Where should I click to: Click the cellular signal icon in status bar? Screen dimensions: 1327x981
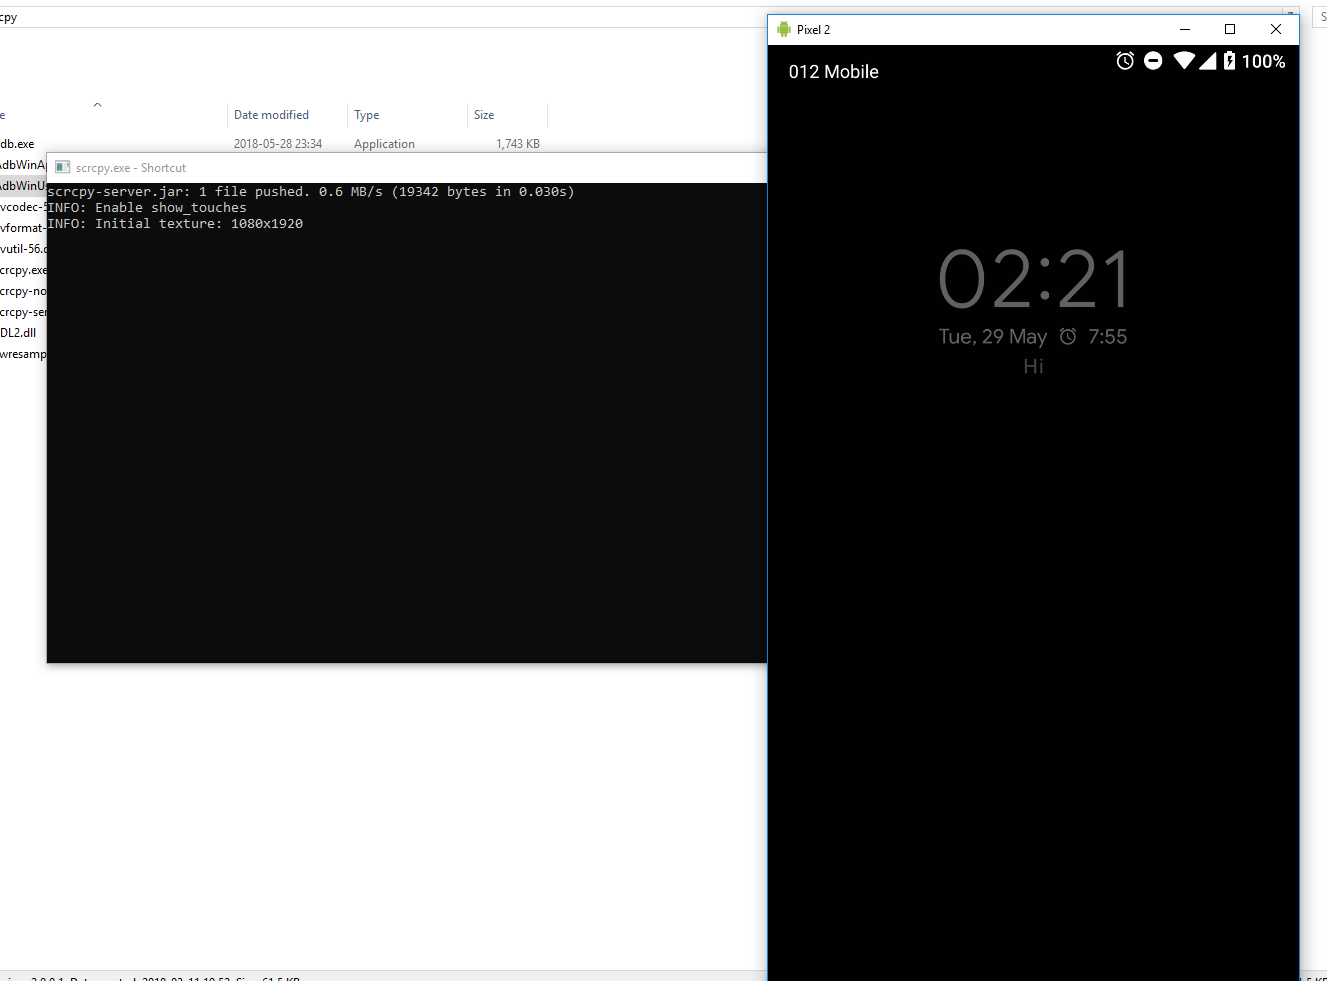[x=1207, y=61]
